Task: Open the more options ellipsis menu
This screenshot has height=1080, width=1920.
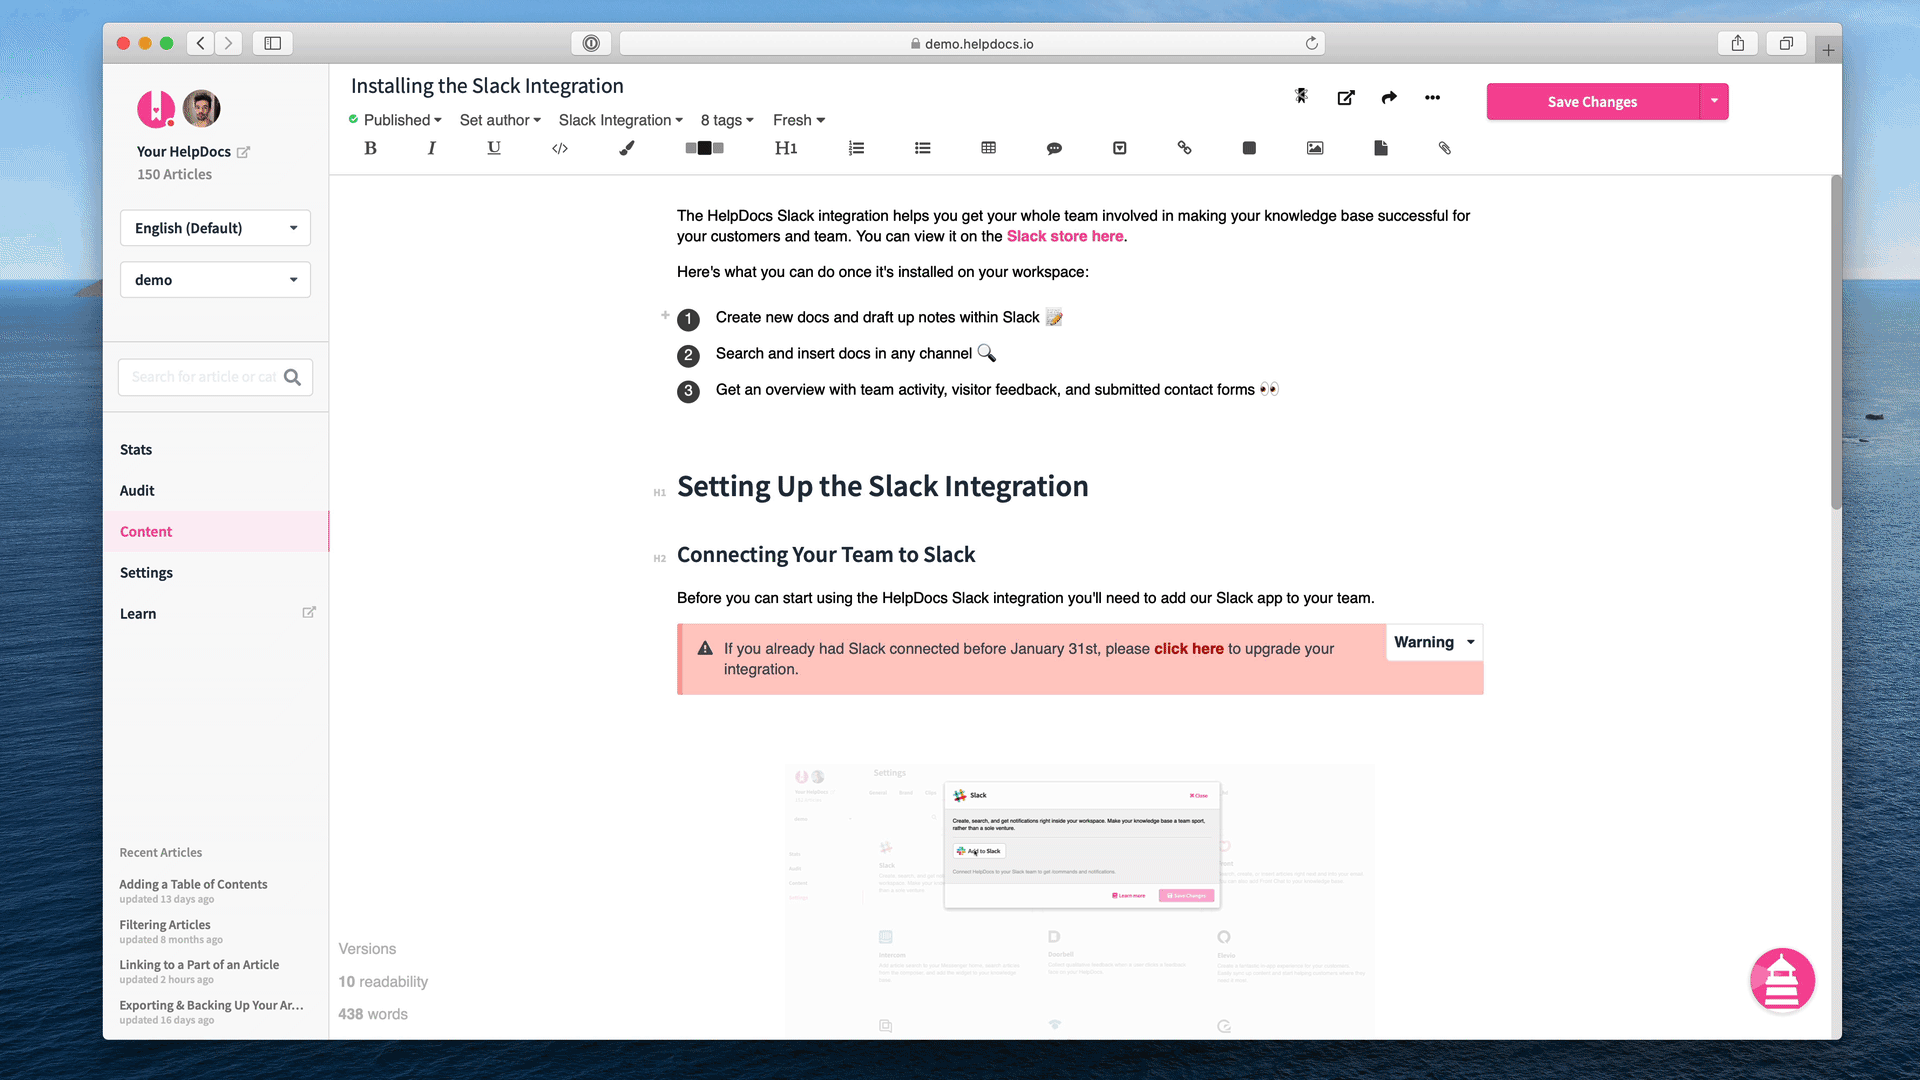Action: pos(1432,97)
